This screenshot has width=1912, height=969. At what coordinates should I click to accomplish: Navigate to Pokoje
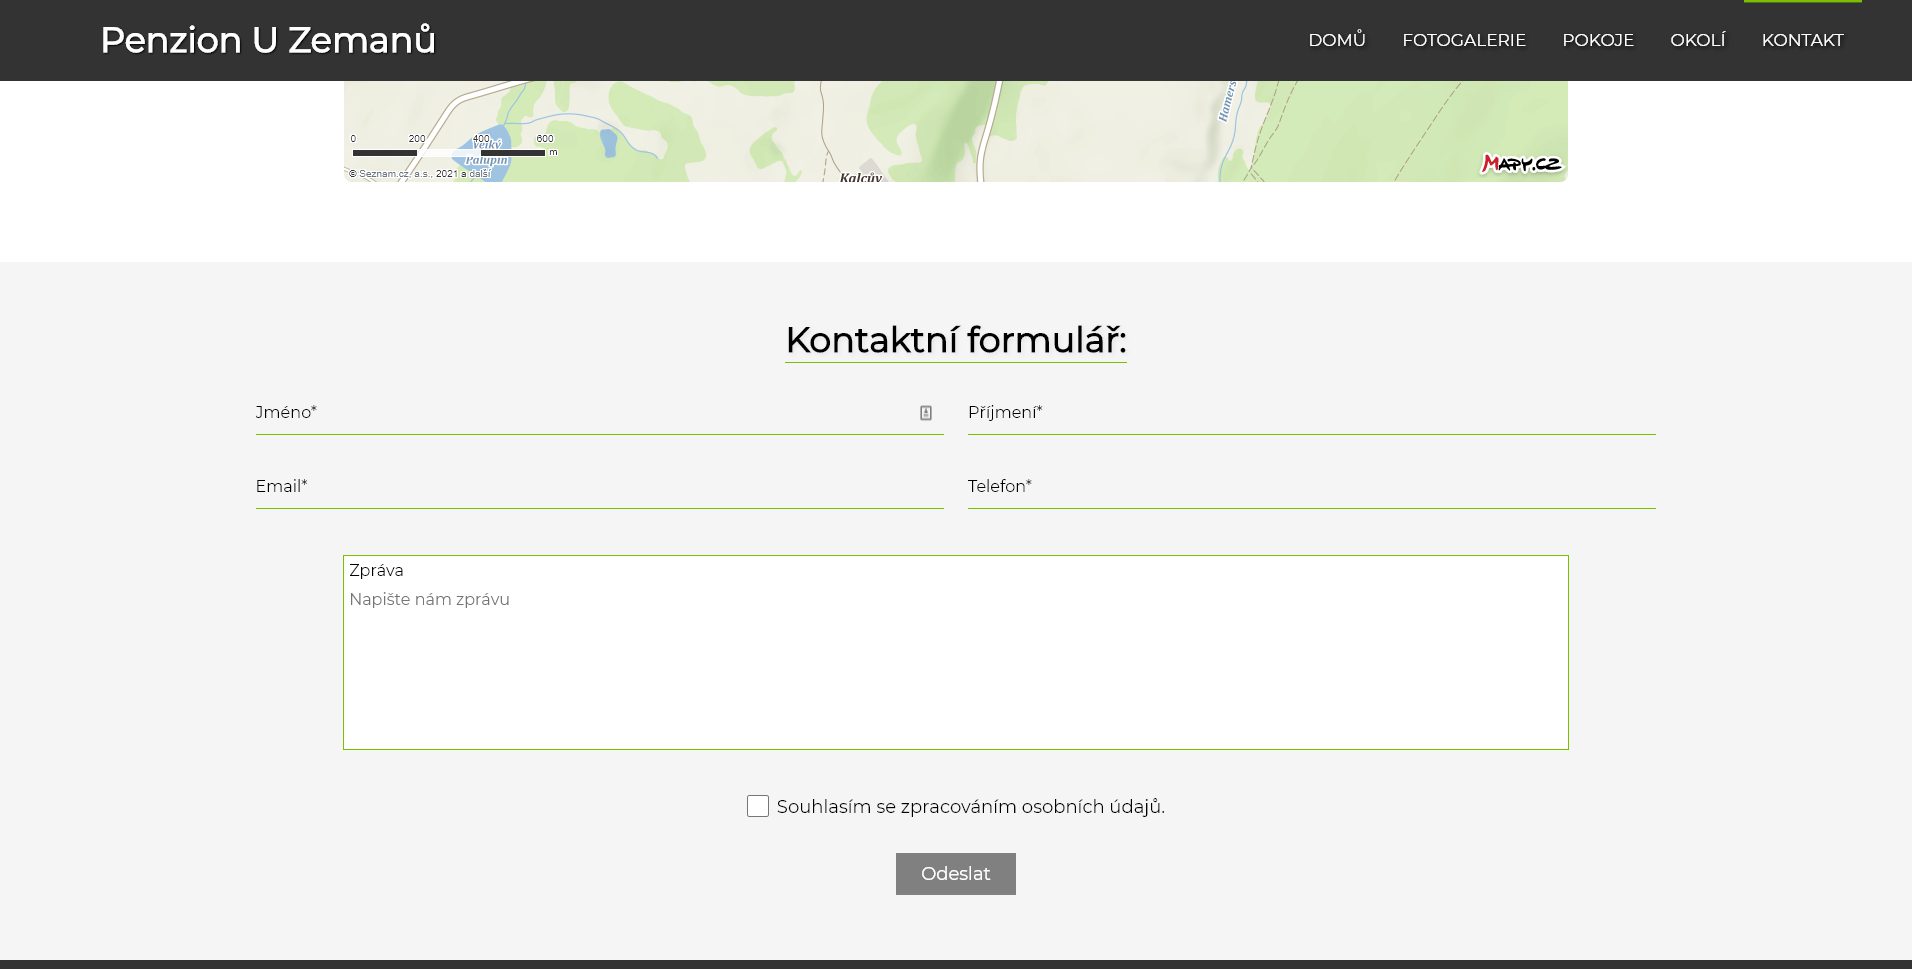(x=1597, y=40)
